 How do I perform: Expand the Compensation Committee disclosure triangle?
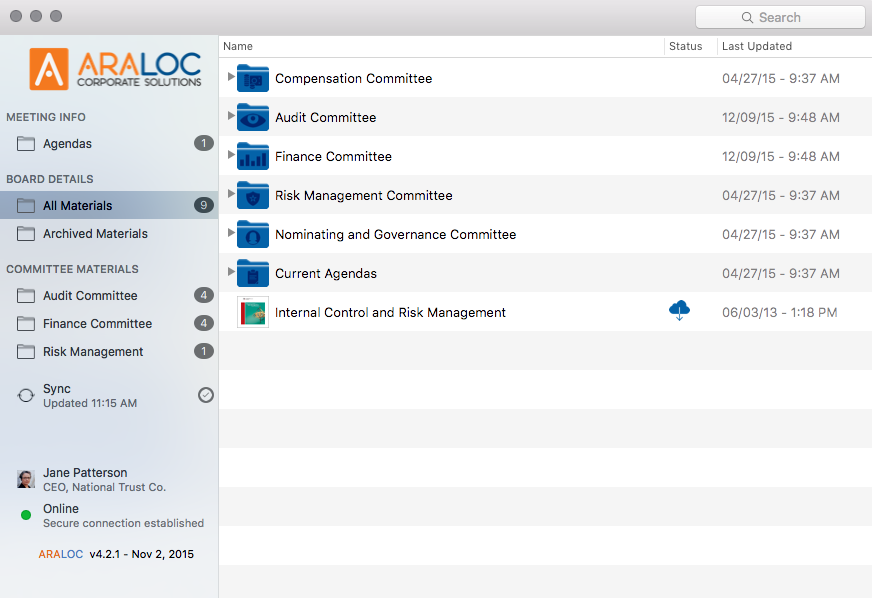click(230, 78)
